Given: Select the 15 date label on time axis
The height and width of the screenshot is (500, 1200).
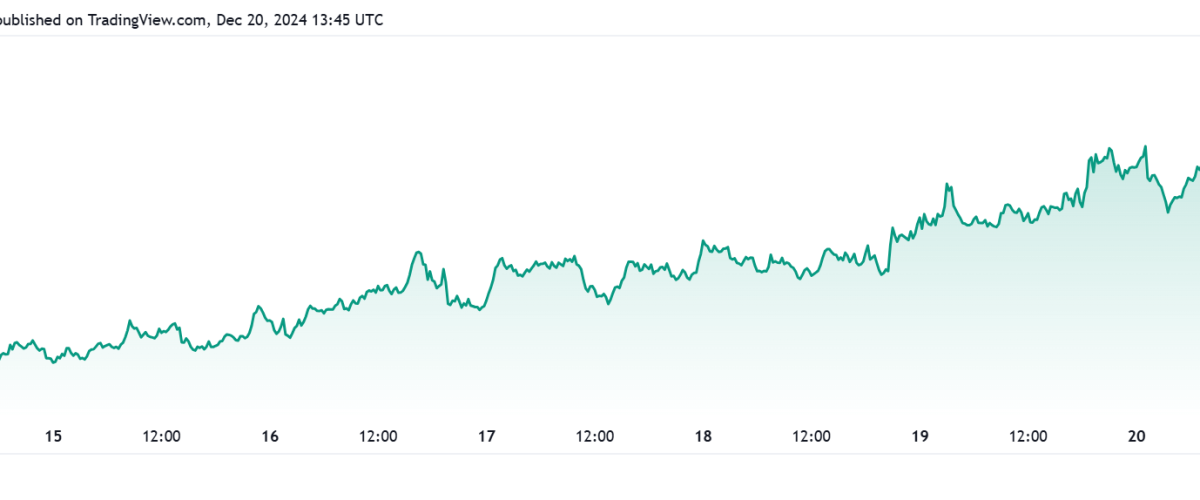Looking at the screenshot, I should [53, 436].
